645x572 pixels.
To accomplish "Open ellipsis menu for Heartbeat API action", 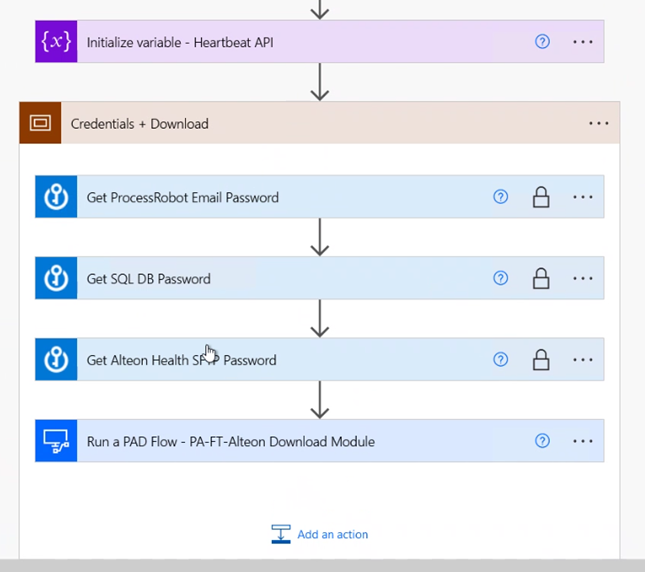I will click(x=583, y=42).
